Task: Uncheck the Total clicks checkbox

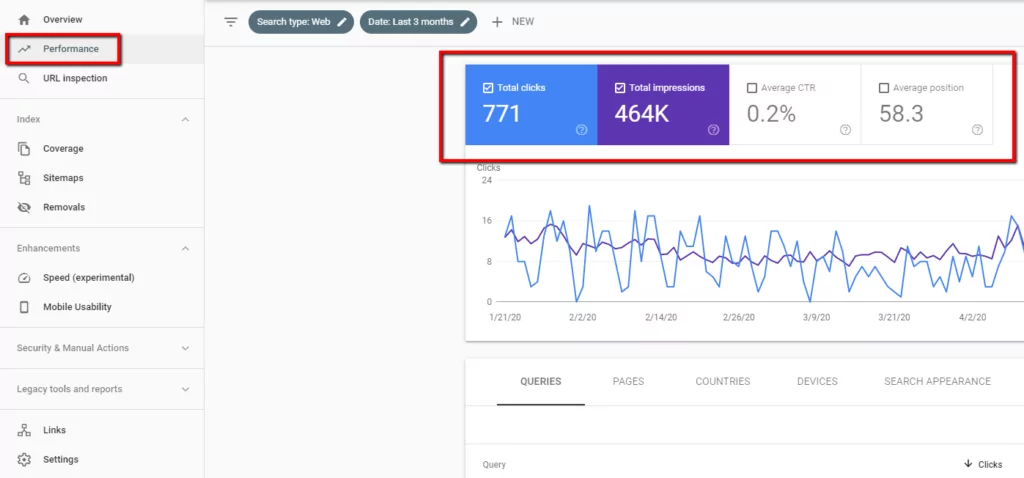Action: pyautogui.click(x=488, y=88)
